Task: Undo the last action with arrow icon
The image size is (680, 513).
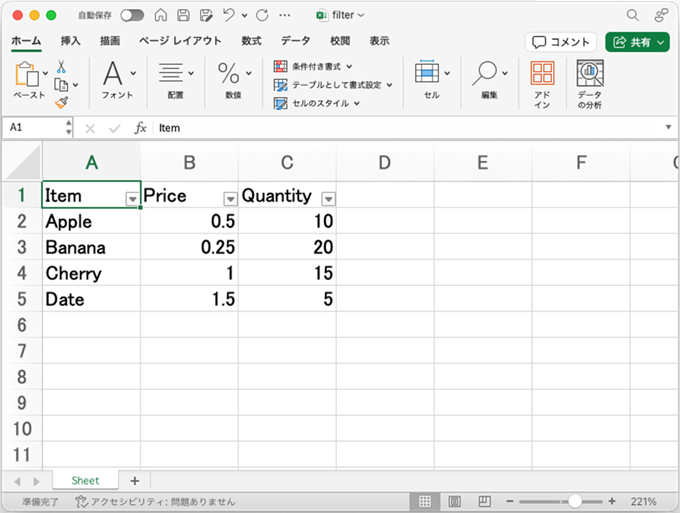Action: [x=229, y=15]
